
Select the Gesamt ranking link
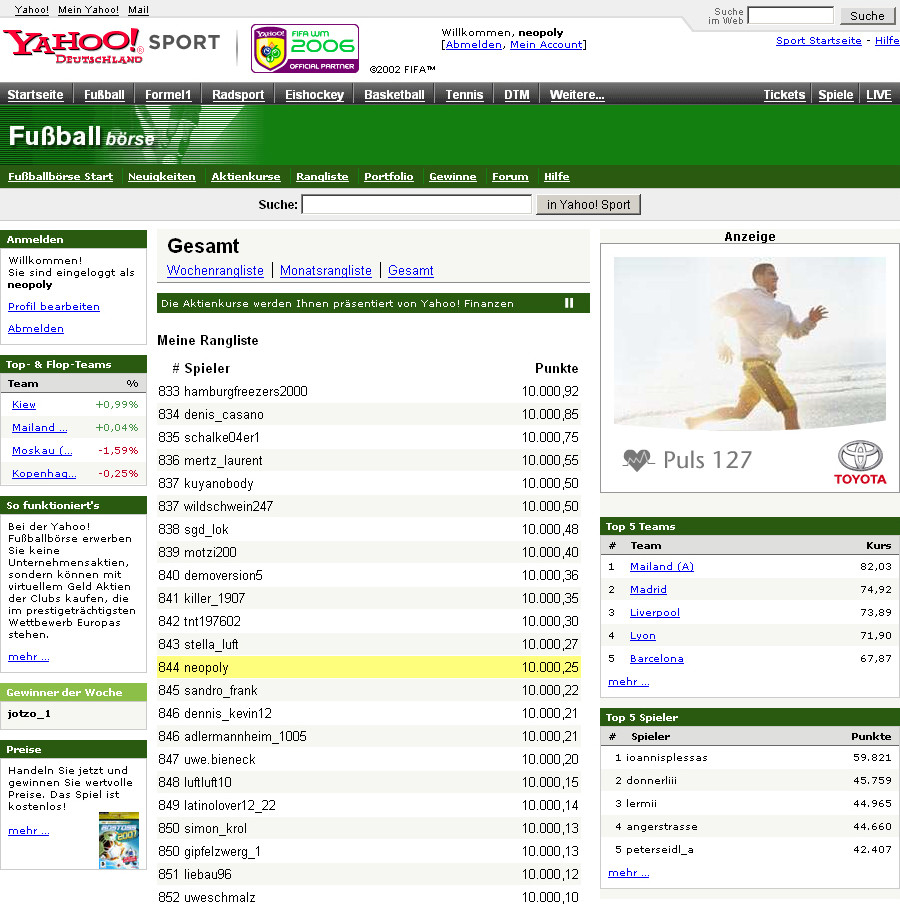point(410,271)
